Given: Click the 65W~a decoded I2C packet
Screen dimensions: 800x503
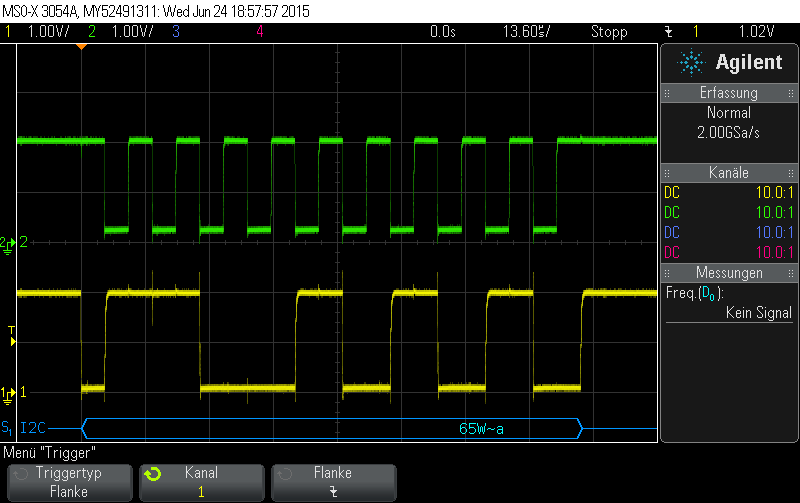Looking at the screenshot, I should 481,429.
